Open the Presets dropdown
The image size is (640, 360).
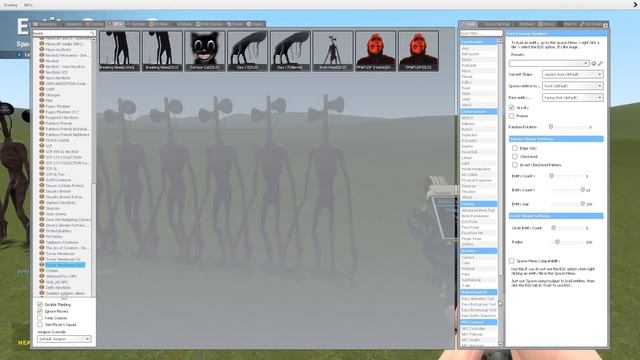[549, 63]
